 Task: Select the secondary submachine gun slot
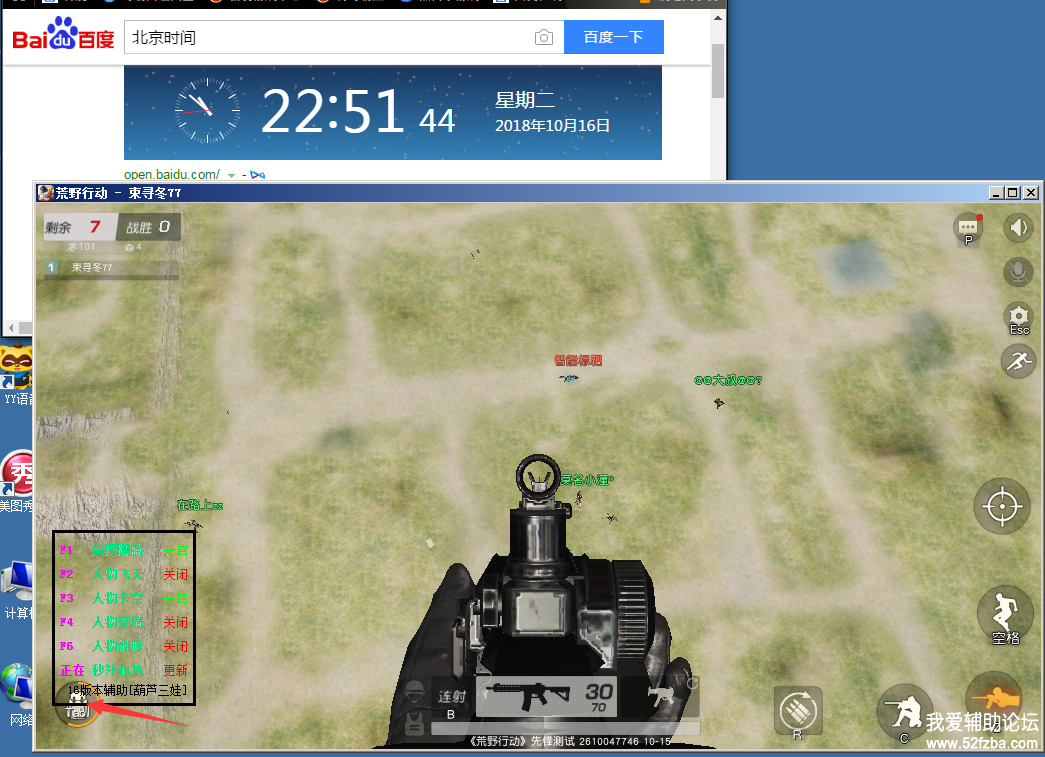(660, 697)
